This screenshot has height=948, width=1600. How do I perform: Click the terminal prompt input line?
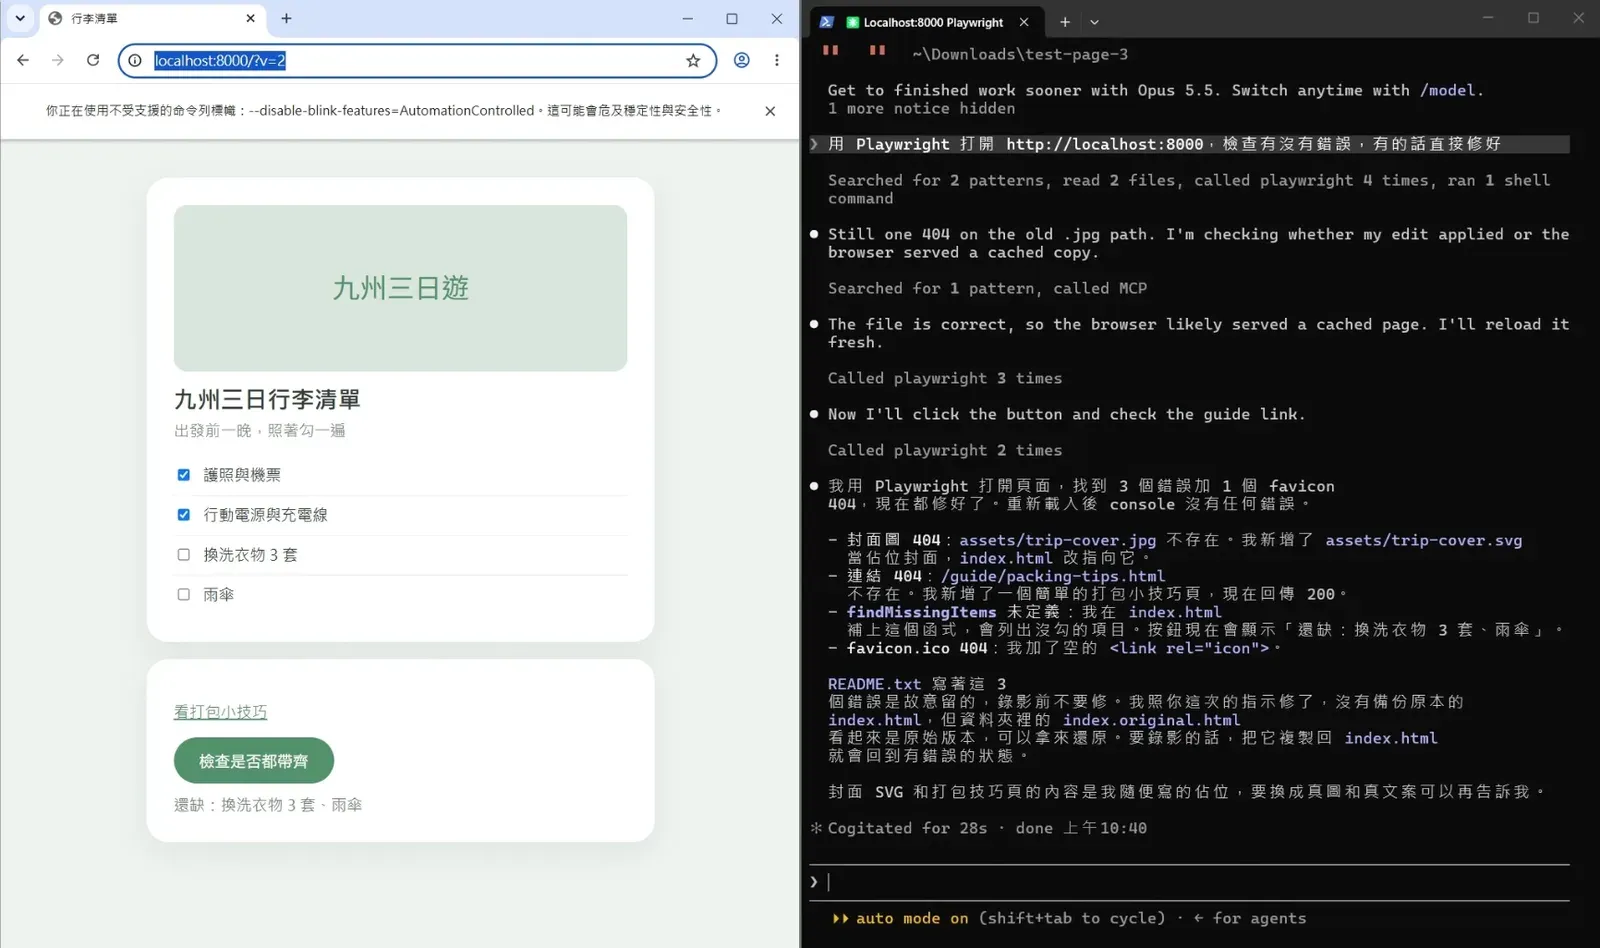point(1190,882)
